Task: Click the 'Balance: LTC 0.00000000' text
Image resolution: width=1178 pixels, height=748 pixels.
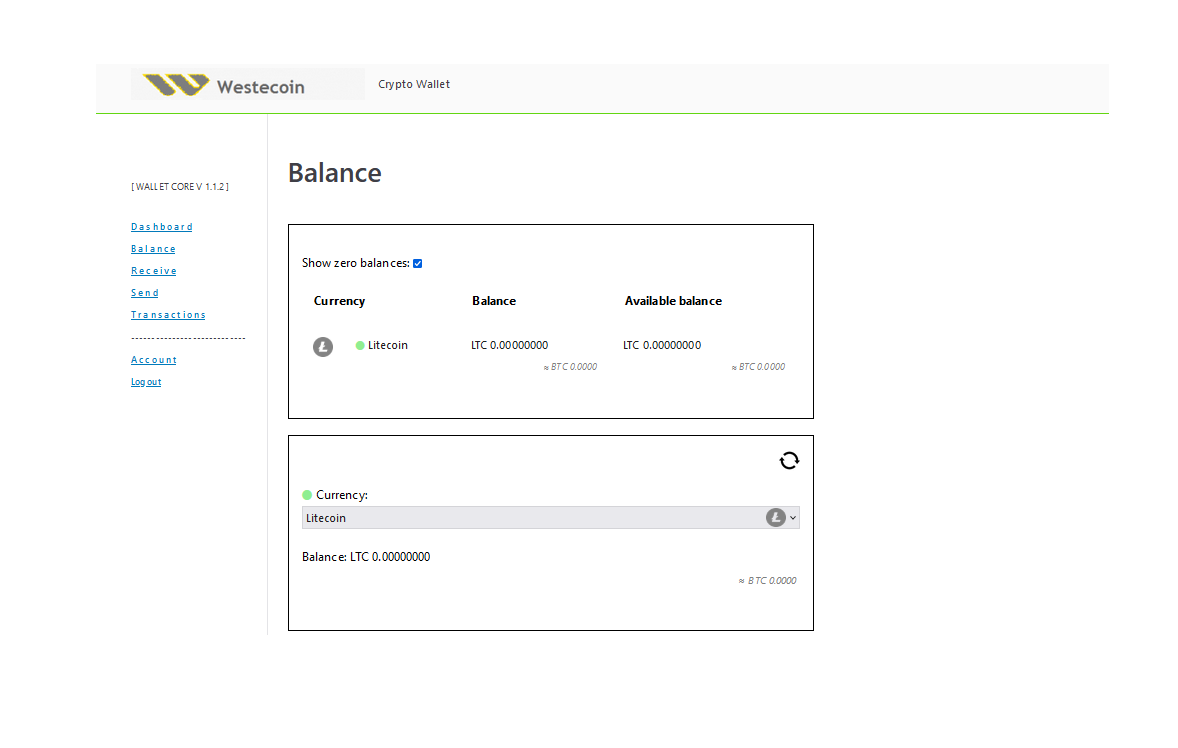Action: pos(366,556)
